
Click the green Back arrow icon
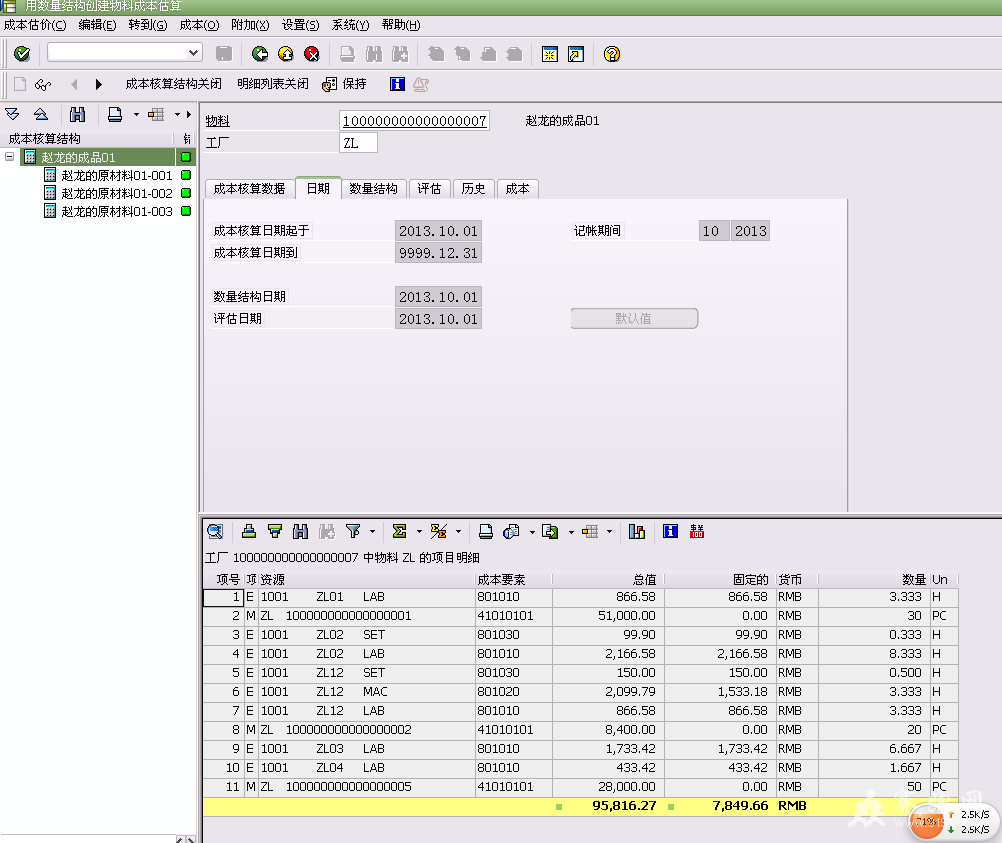tap(259, 54)
